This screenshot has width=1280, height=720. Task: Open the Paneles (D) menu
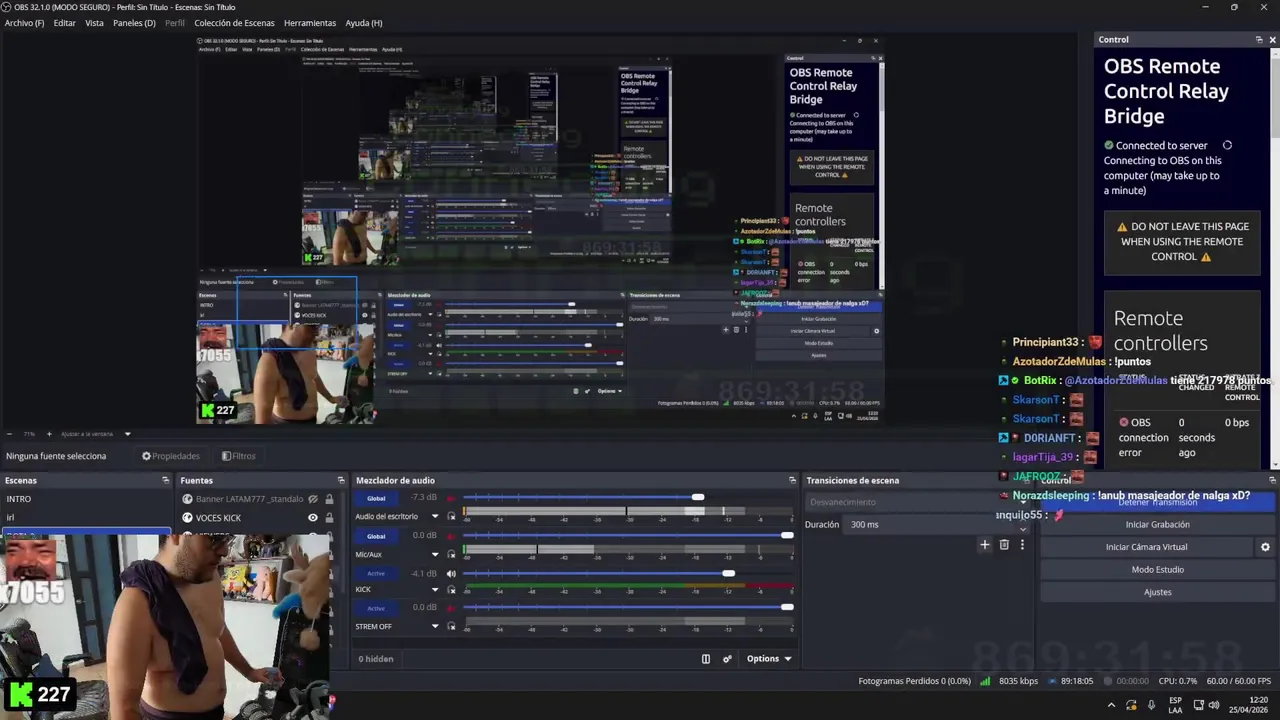134,23
